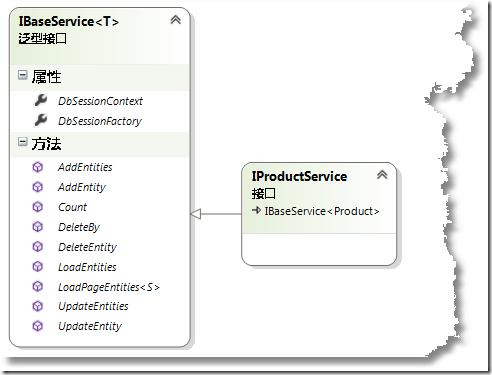This screenshot has height=375, width=492.
Task: Select the AddEntities method
Action: (85, 167)
